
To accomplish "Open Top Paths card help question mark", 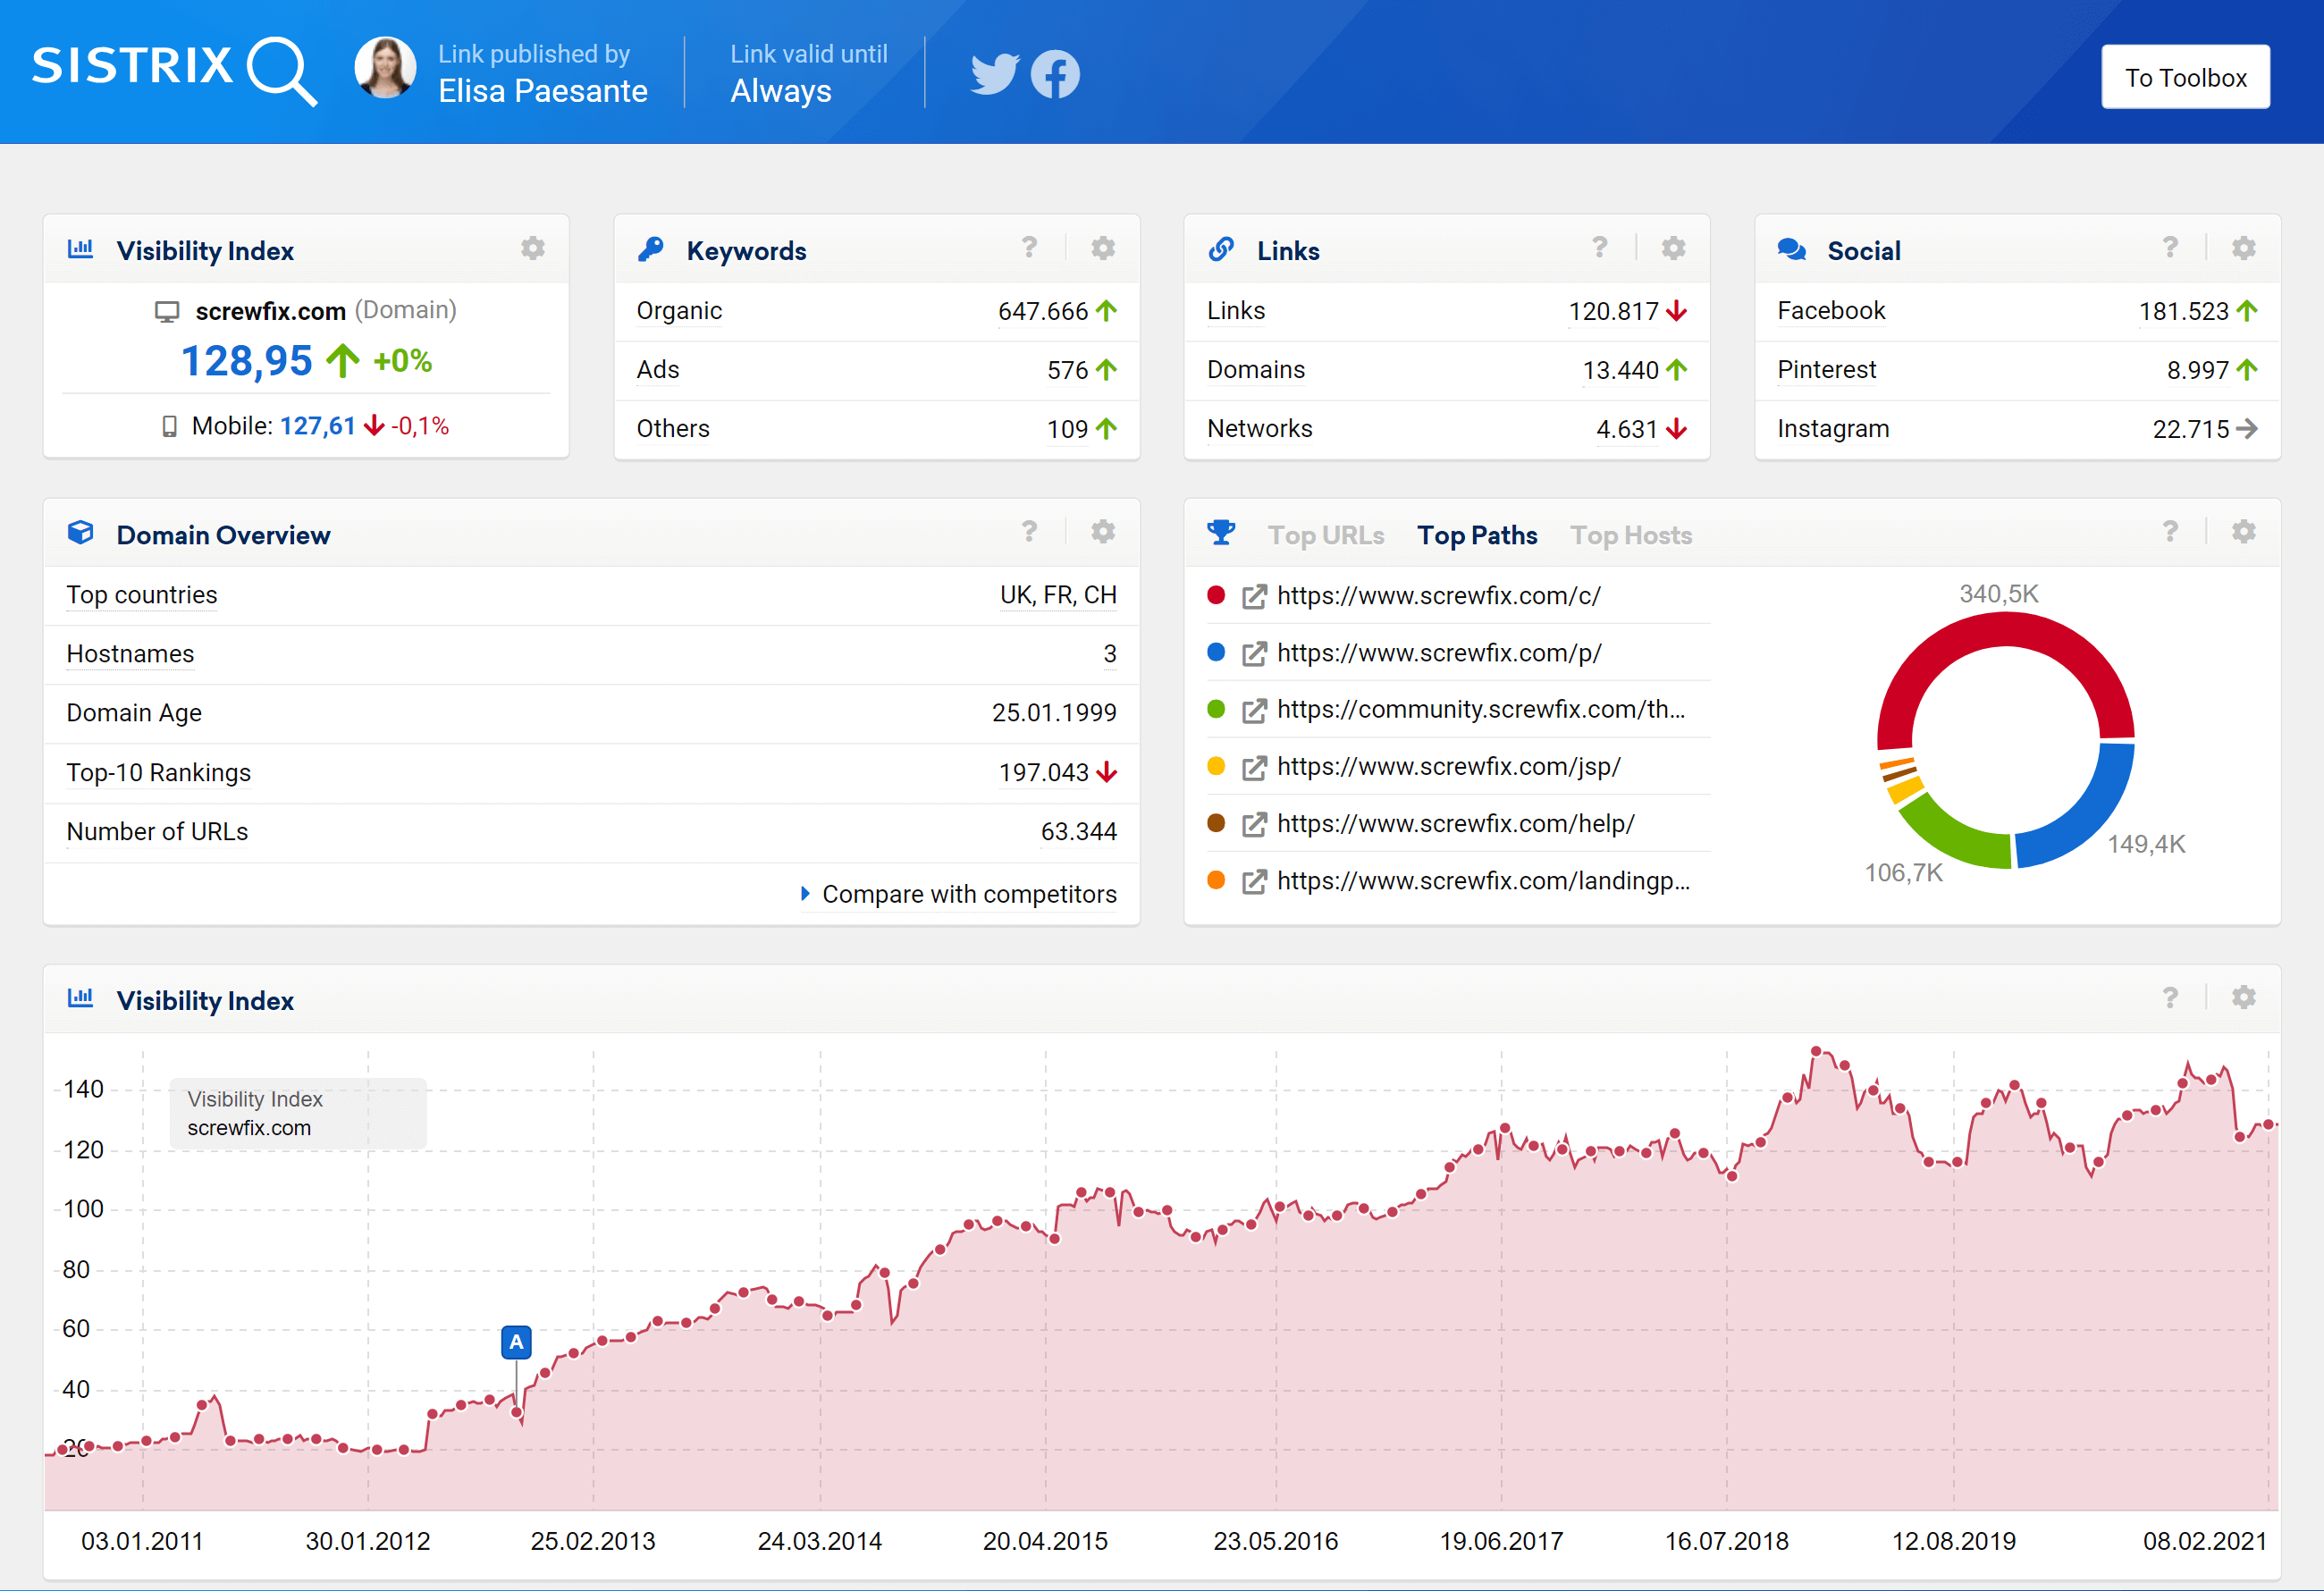I will [2170, 531].
